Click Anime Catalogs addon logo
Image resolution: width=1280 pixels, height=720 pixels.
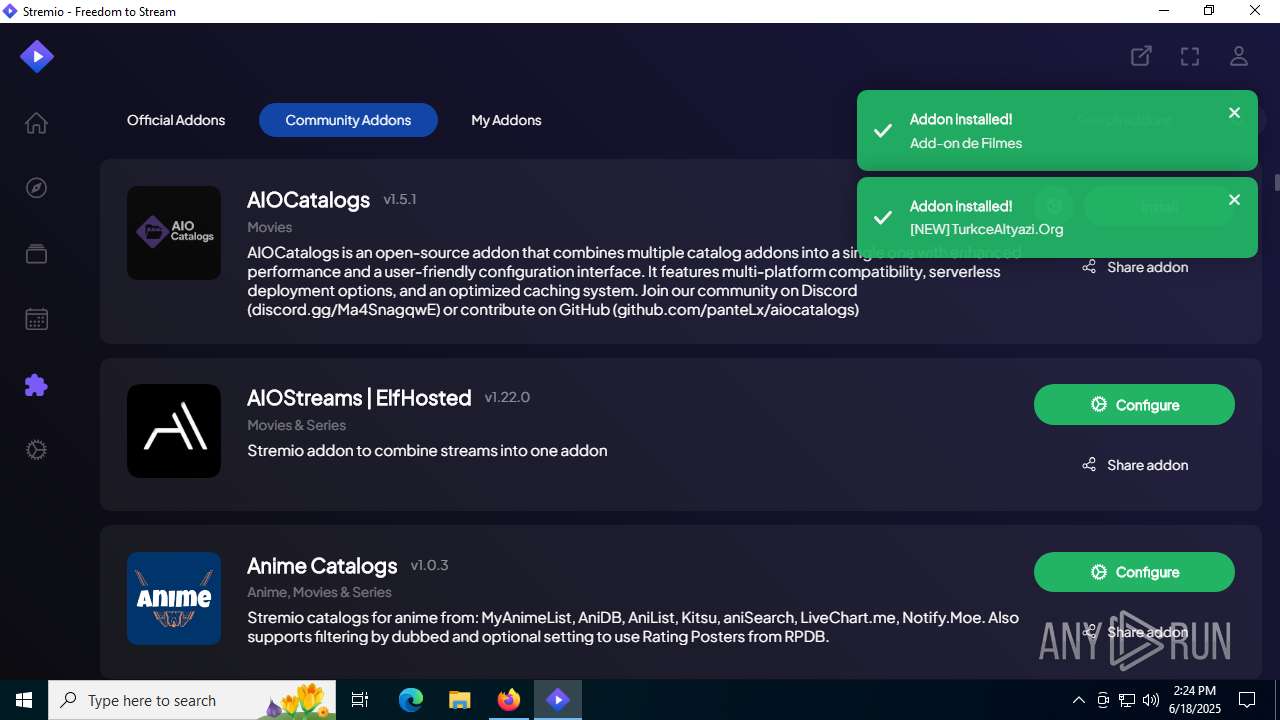click(174, 598)
